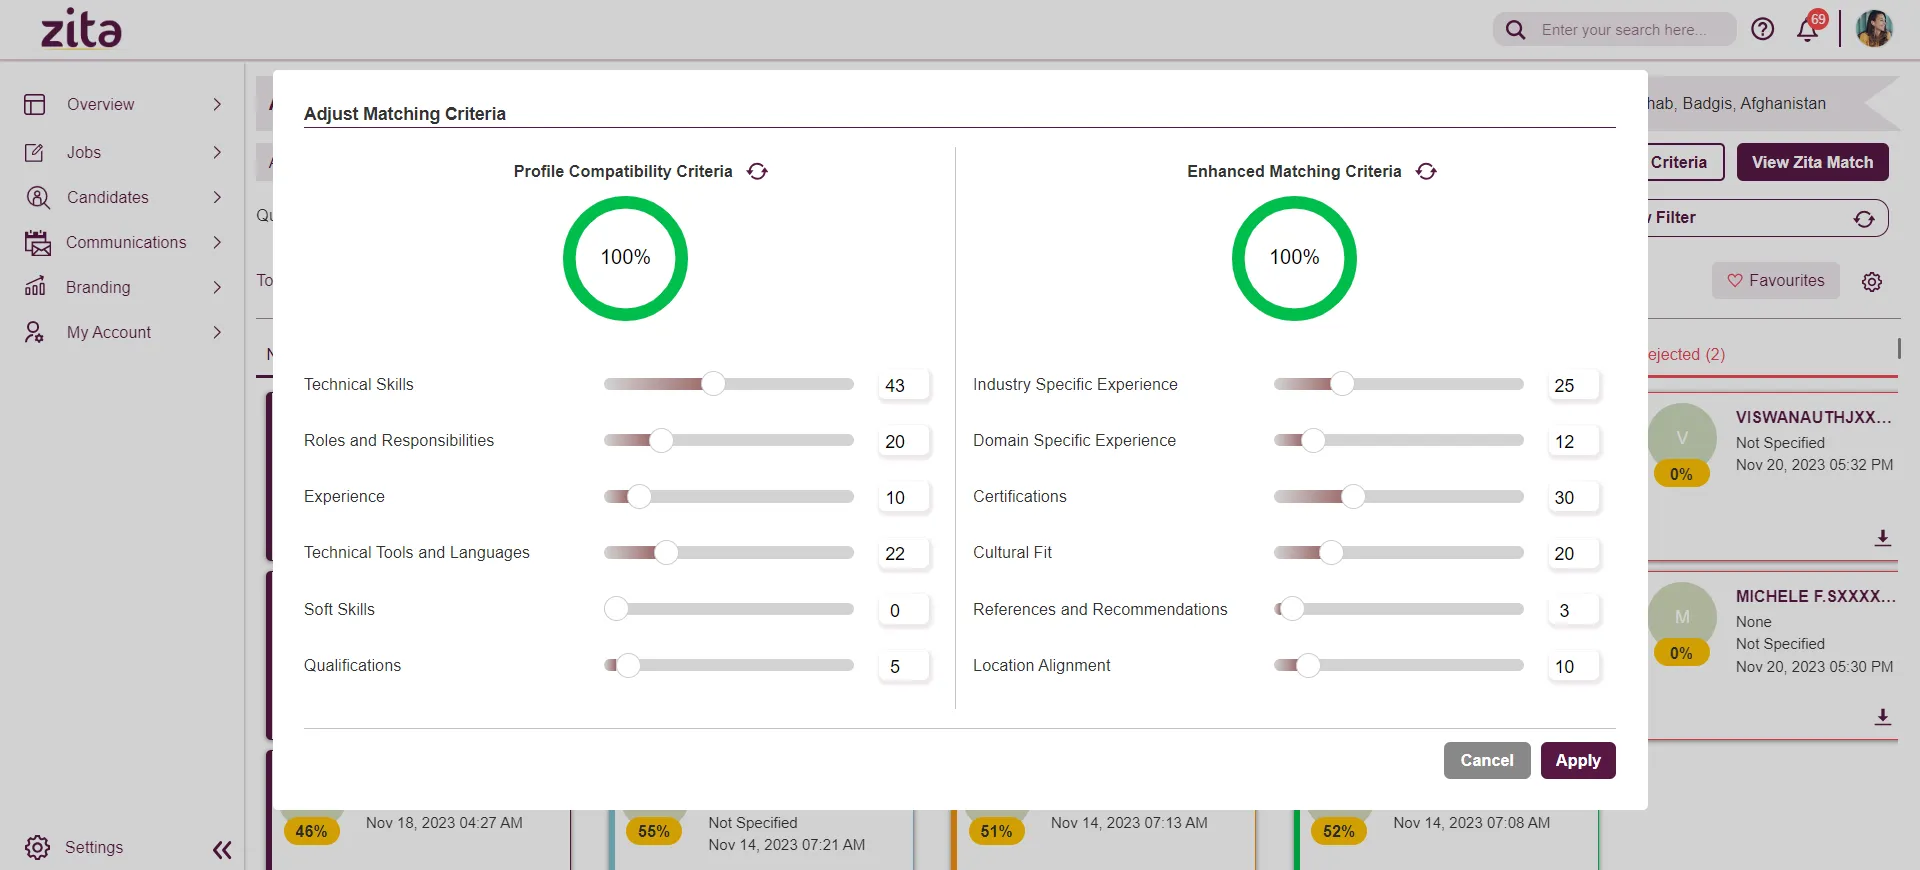1920x870 pixels.
Task: Expand the Candidates menu chevron
Action: click(x=217, y=197)
